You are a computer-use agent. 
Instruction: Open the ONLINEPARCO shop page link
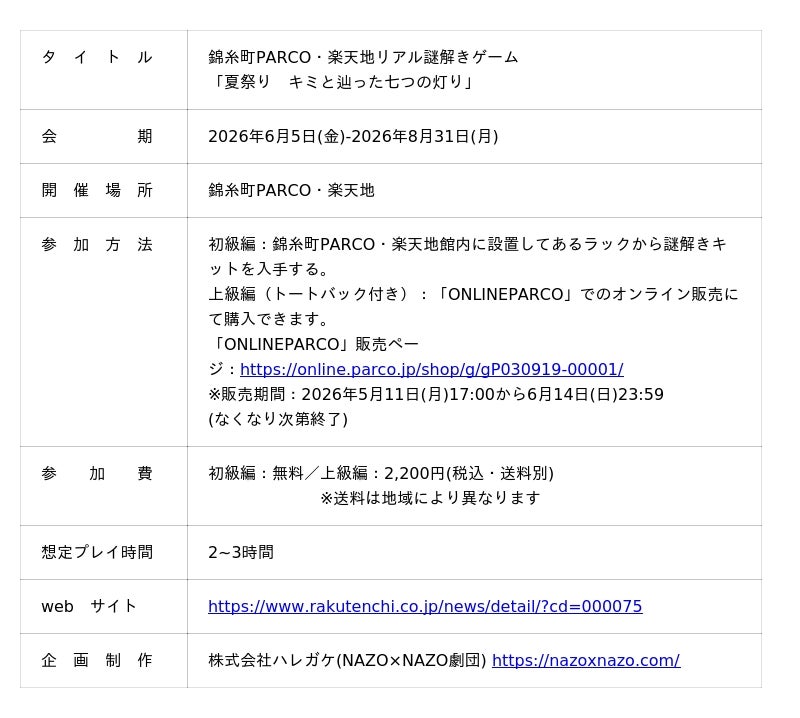click(432, 369)
